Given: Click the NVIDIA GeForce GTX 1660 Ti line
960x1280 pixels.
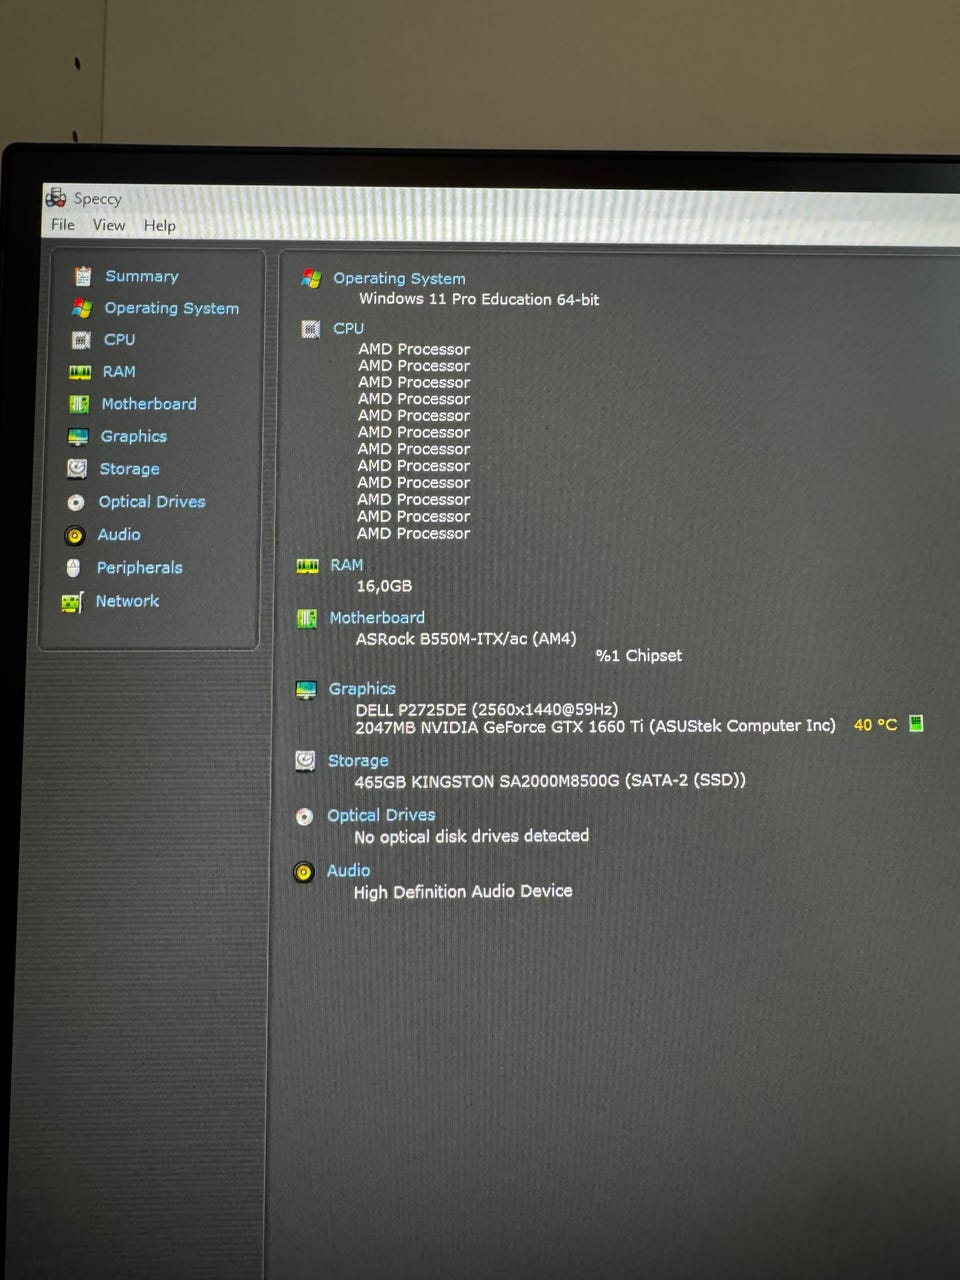Looking at the screenshot, I should (595, 727).
